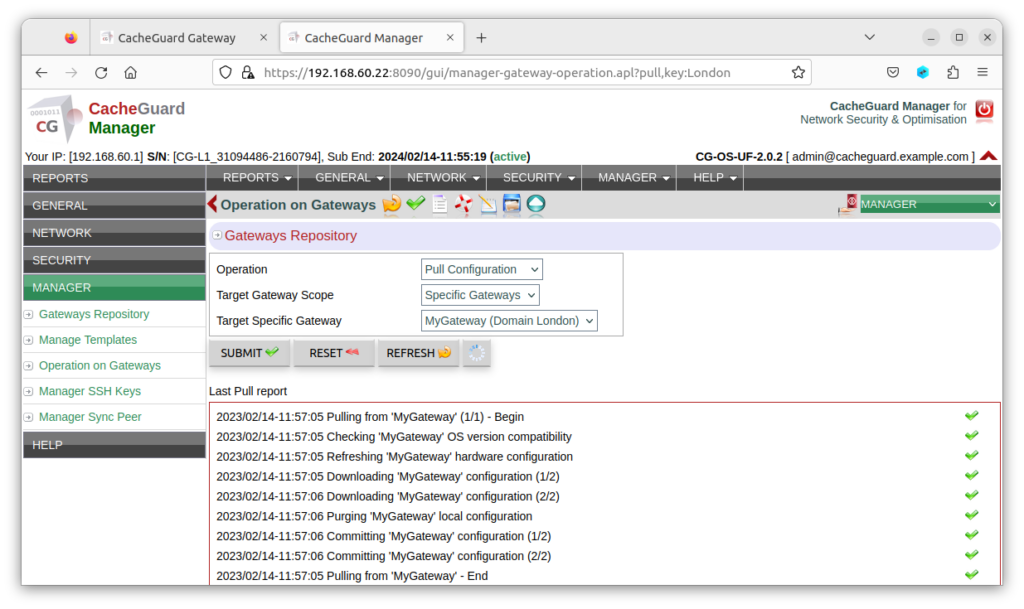Image resolution: width=1024 pixels, height=609 pixels.
Task: Click the Firefox view icon in the tab bar
Action: tap(71, 38)
